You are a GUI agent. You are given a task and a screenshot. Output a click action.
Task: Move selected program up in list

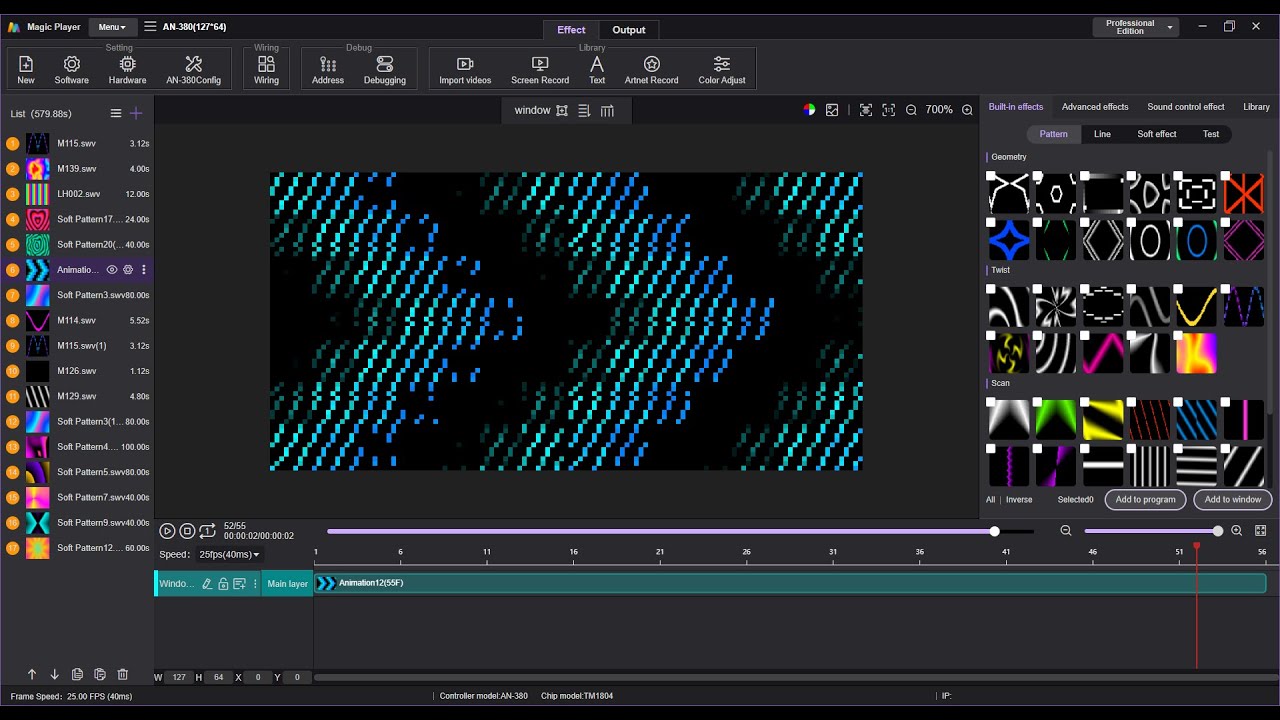(32, 675)
